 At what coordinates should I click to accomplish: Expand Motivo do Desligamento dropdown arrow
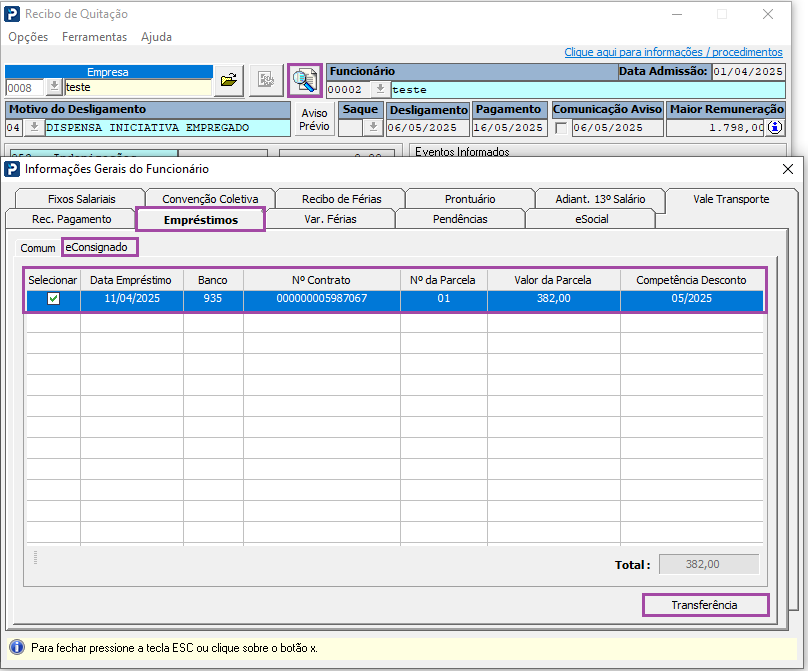point(34,127)
